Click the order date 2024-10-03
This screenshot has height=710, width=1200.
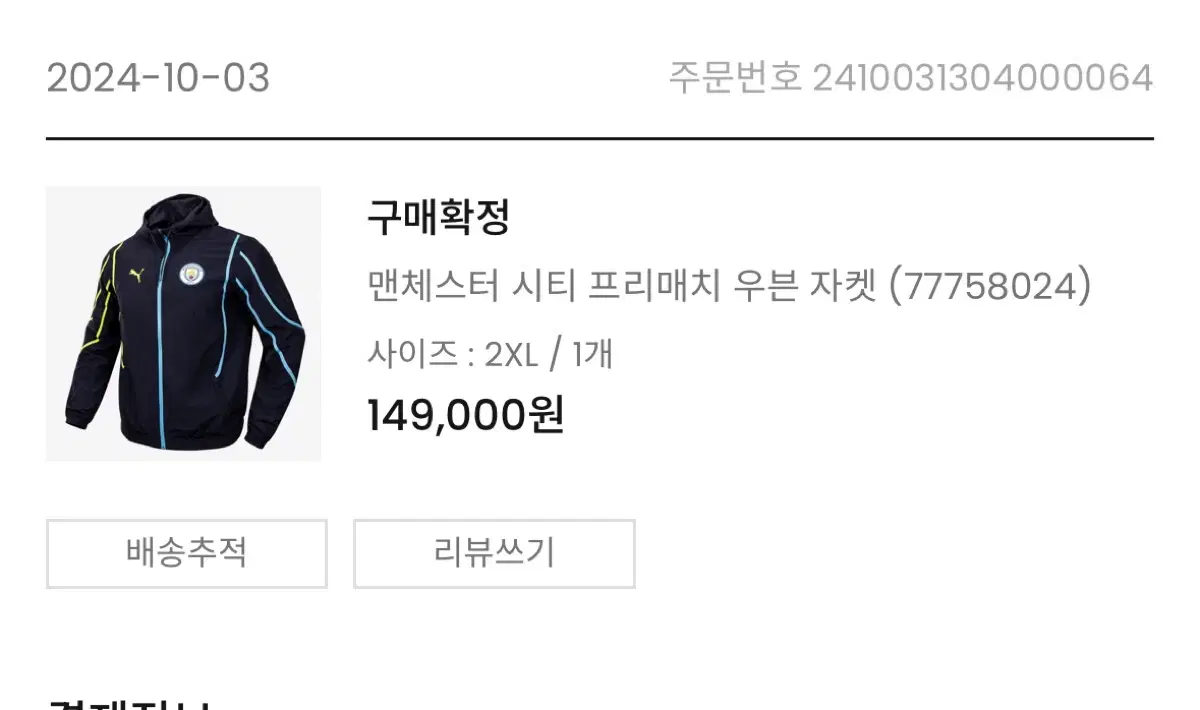pyautogui.click(x=158, y=78)
